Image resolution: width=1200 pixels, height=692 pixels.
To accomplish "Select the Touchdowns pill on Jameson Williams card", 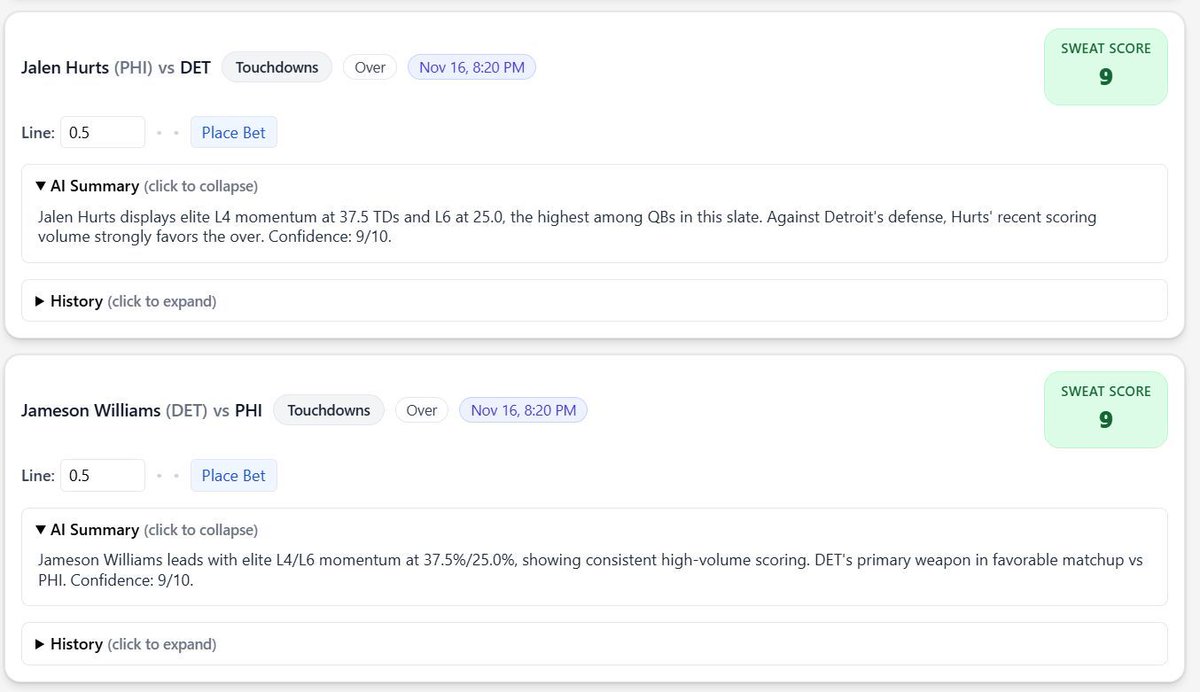I will [x=328, y=409].
